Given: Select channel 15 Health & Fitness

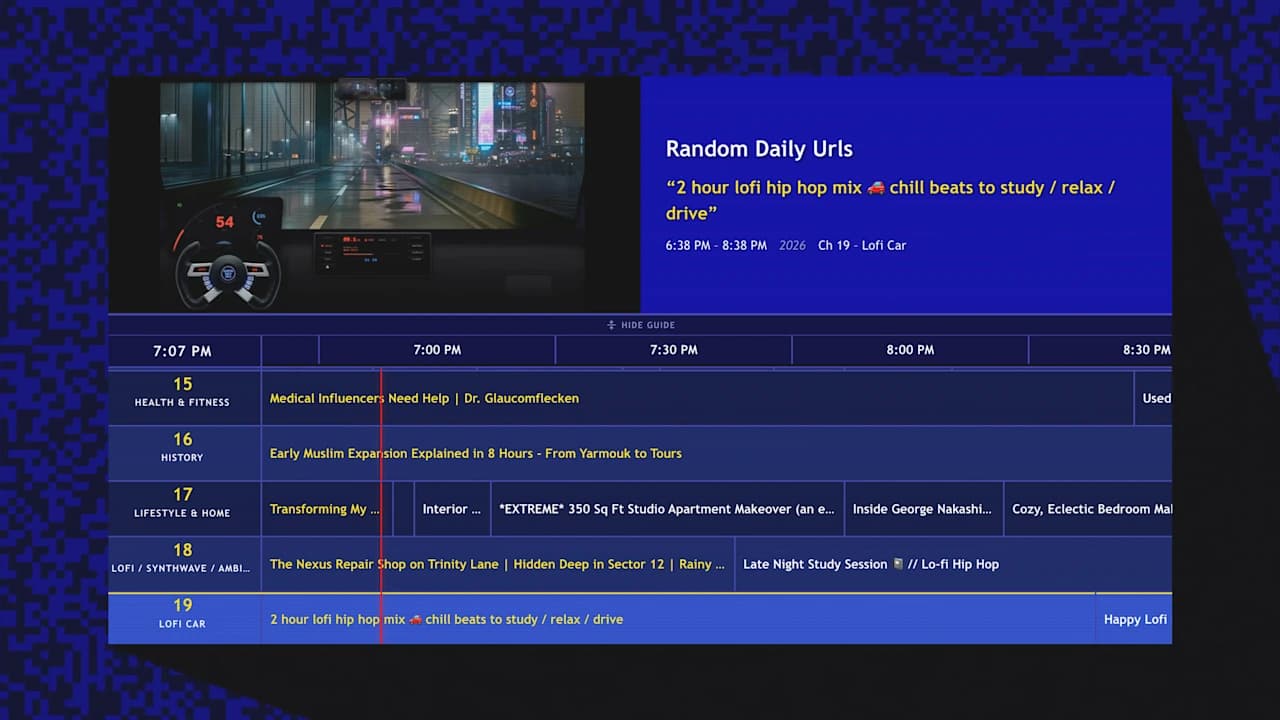Looking at the screenshot, I should (x=182, y=392).
